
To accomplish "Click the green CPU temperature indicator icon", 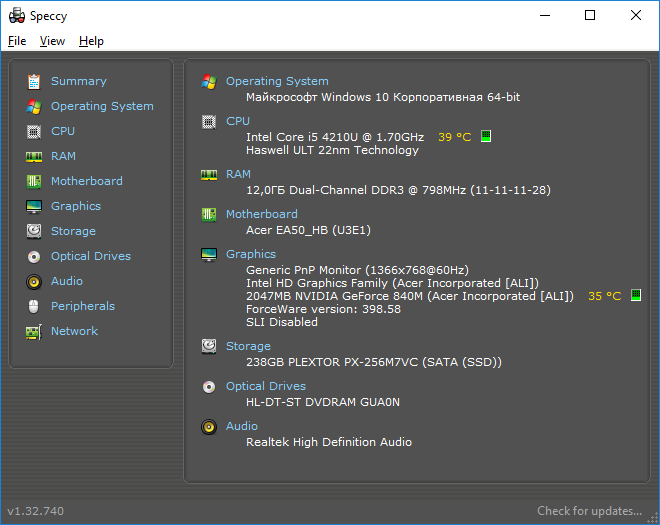I will [x=486, y=136].
